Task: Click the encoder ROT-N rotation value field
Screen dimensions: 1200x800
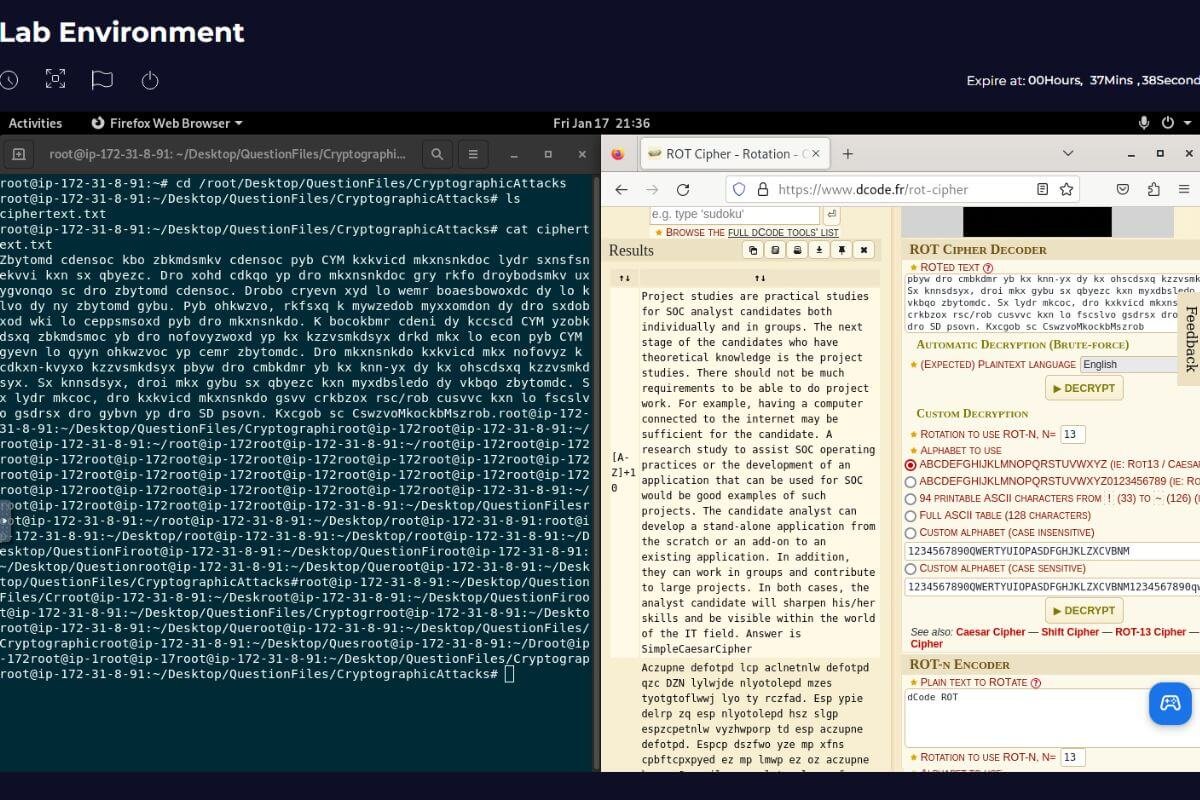Action: (x=1073, y=757)
